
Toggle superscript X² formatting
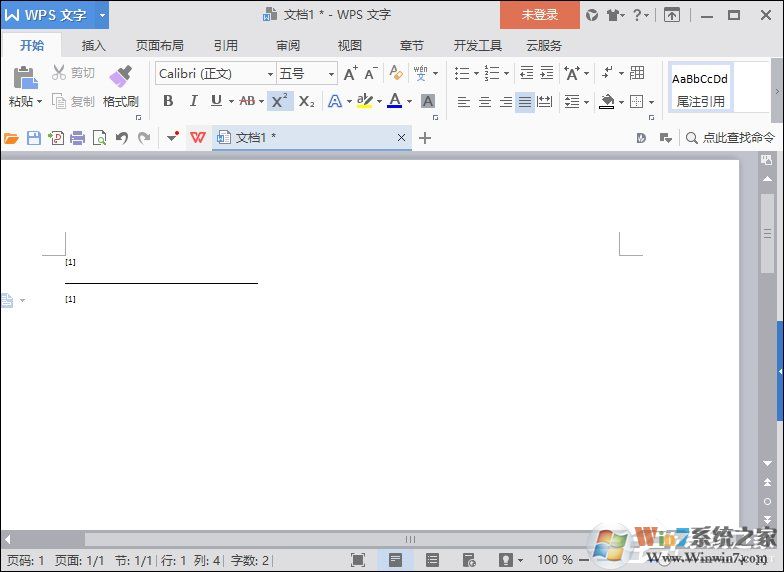pyautogui.click(x=280, y=101)
